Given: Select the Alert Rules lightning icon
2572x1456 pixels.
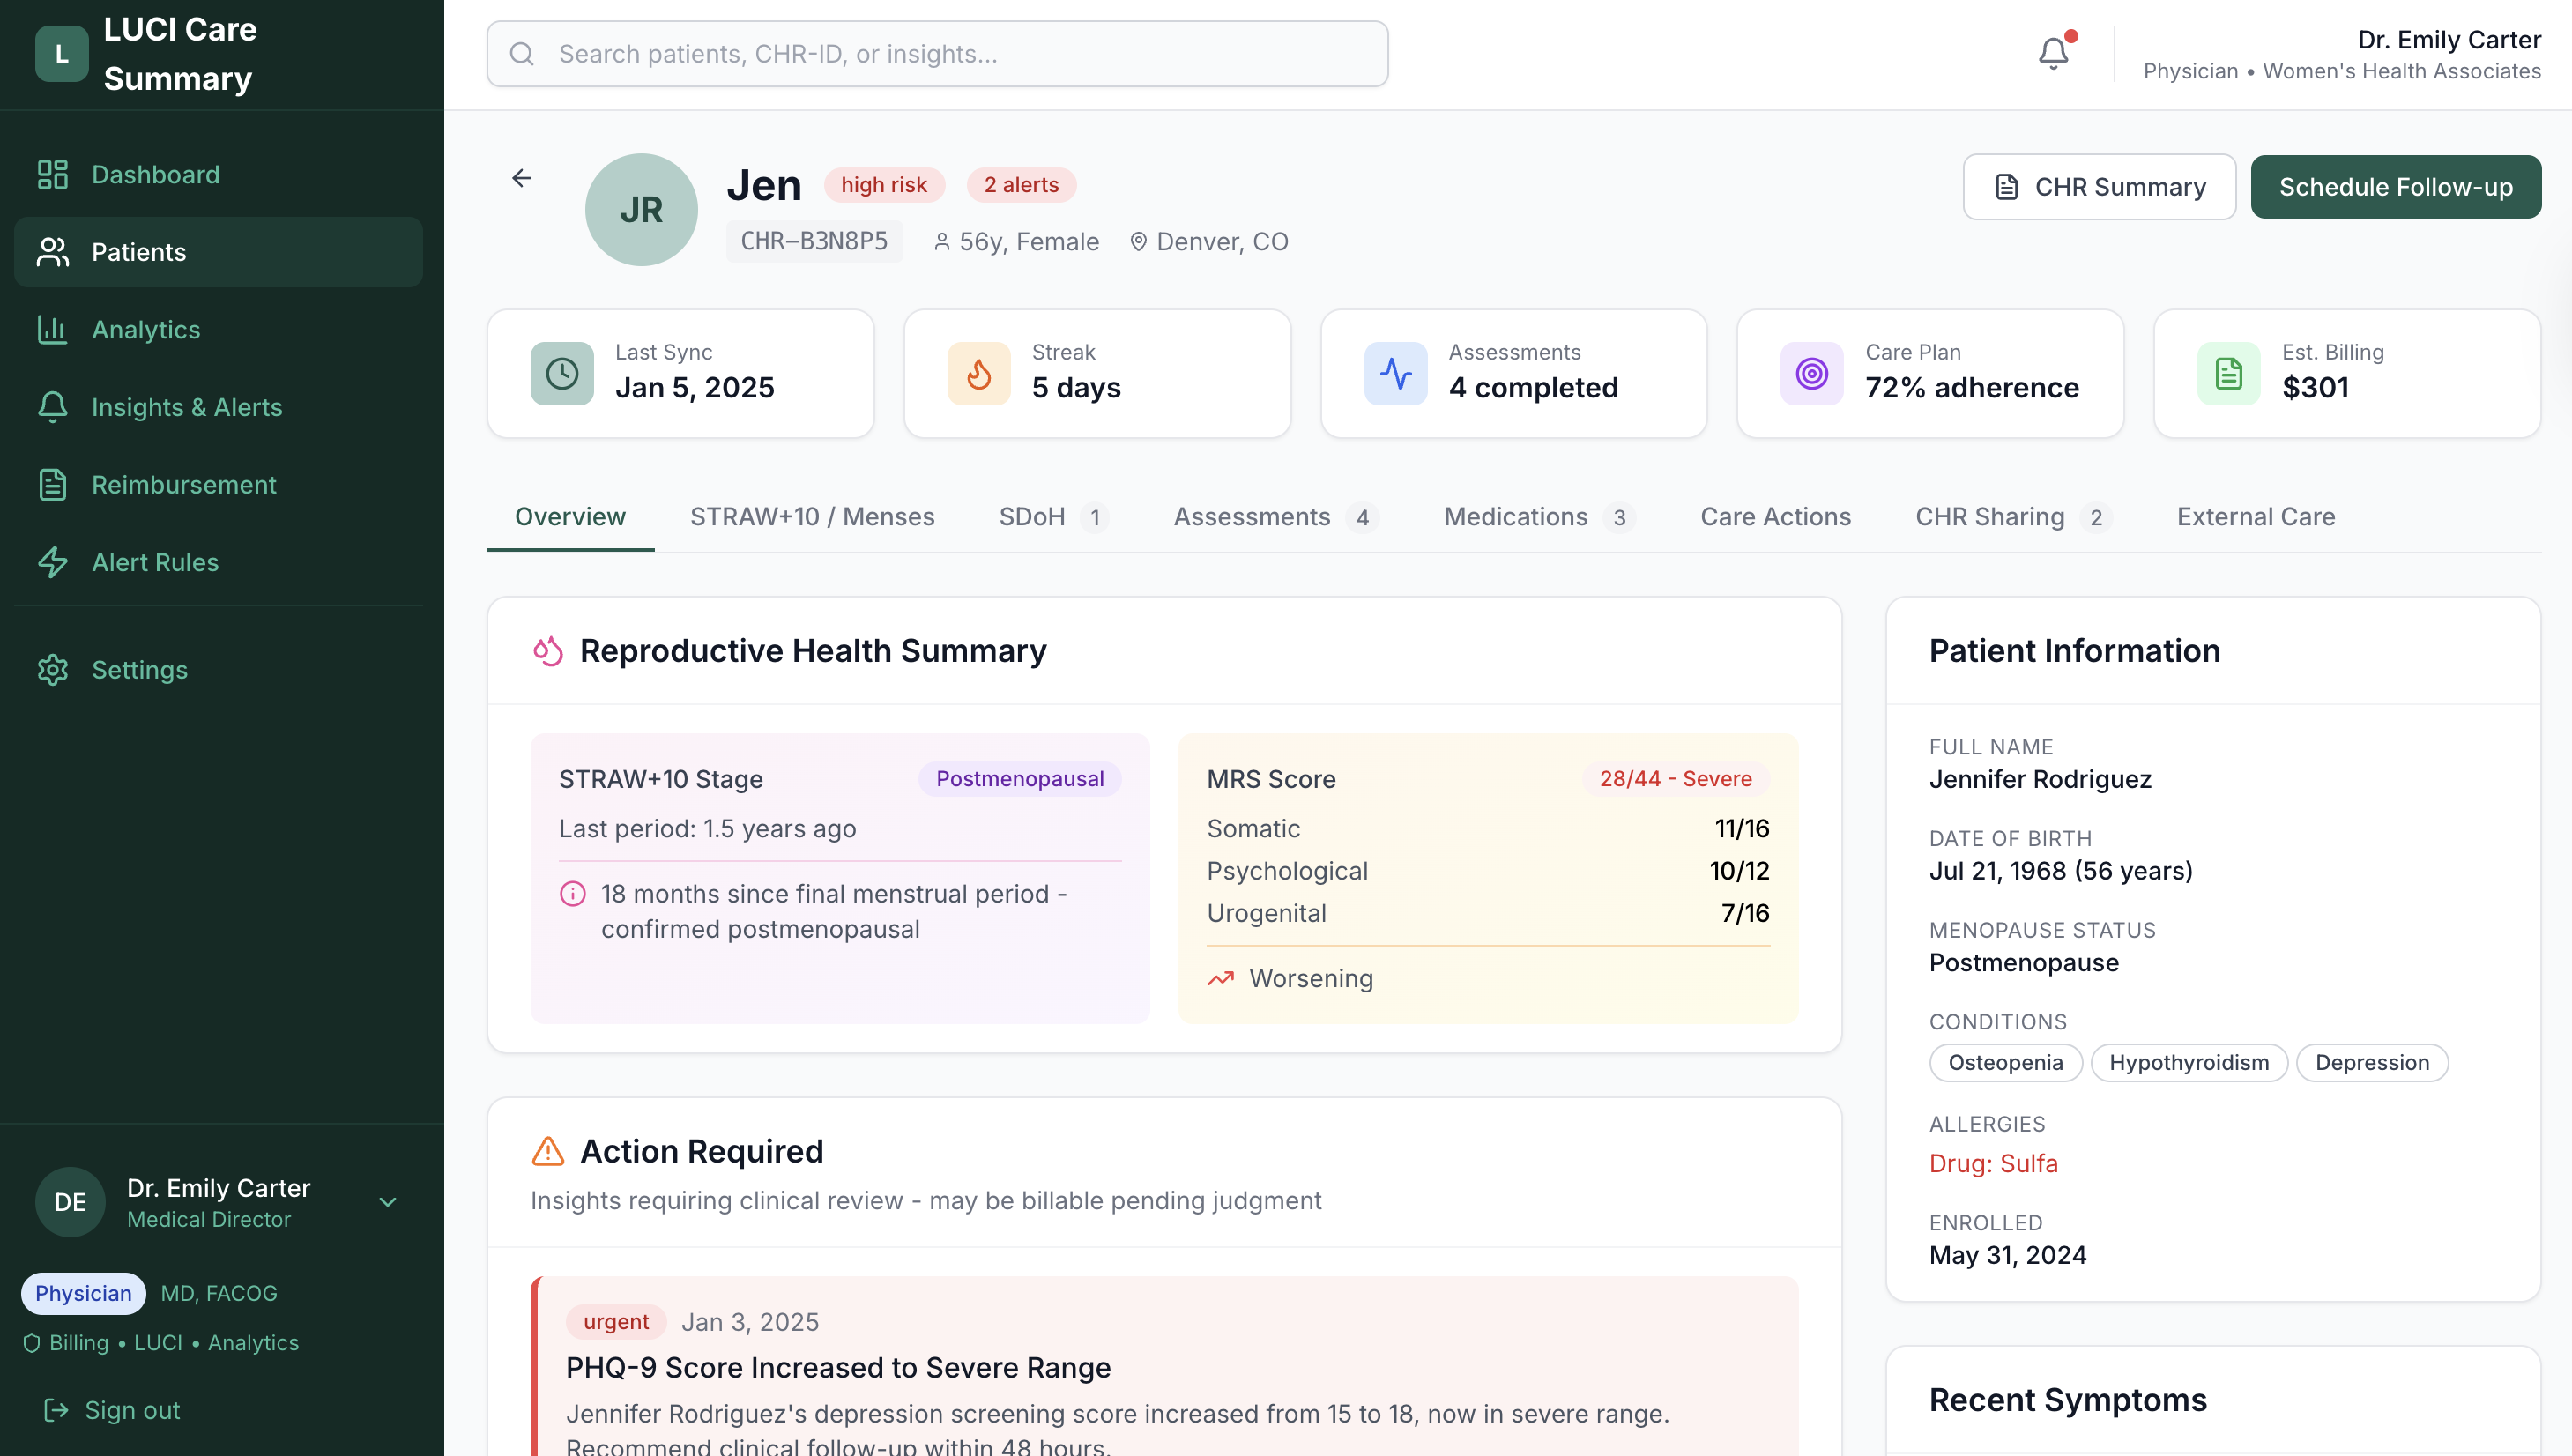Looking at the screenshot, I should (x=53, y=562).
